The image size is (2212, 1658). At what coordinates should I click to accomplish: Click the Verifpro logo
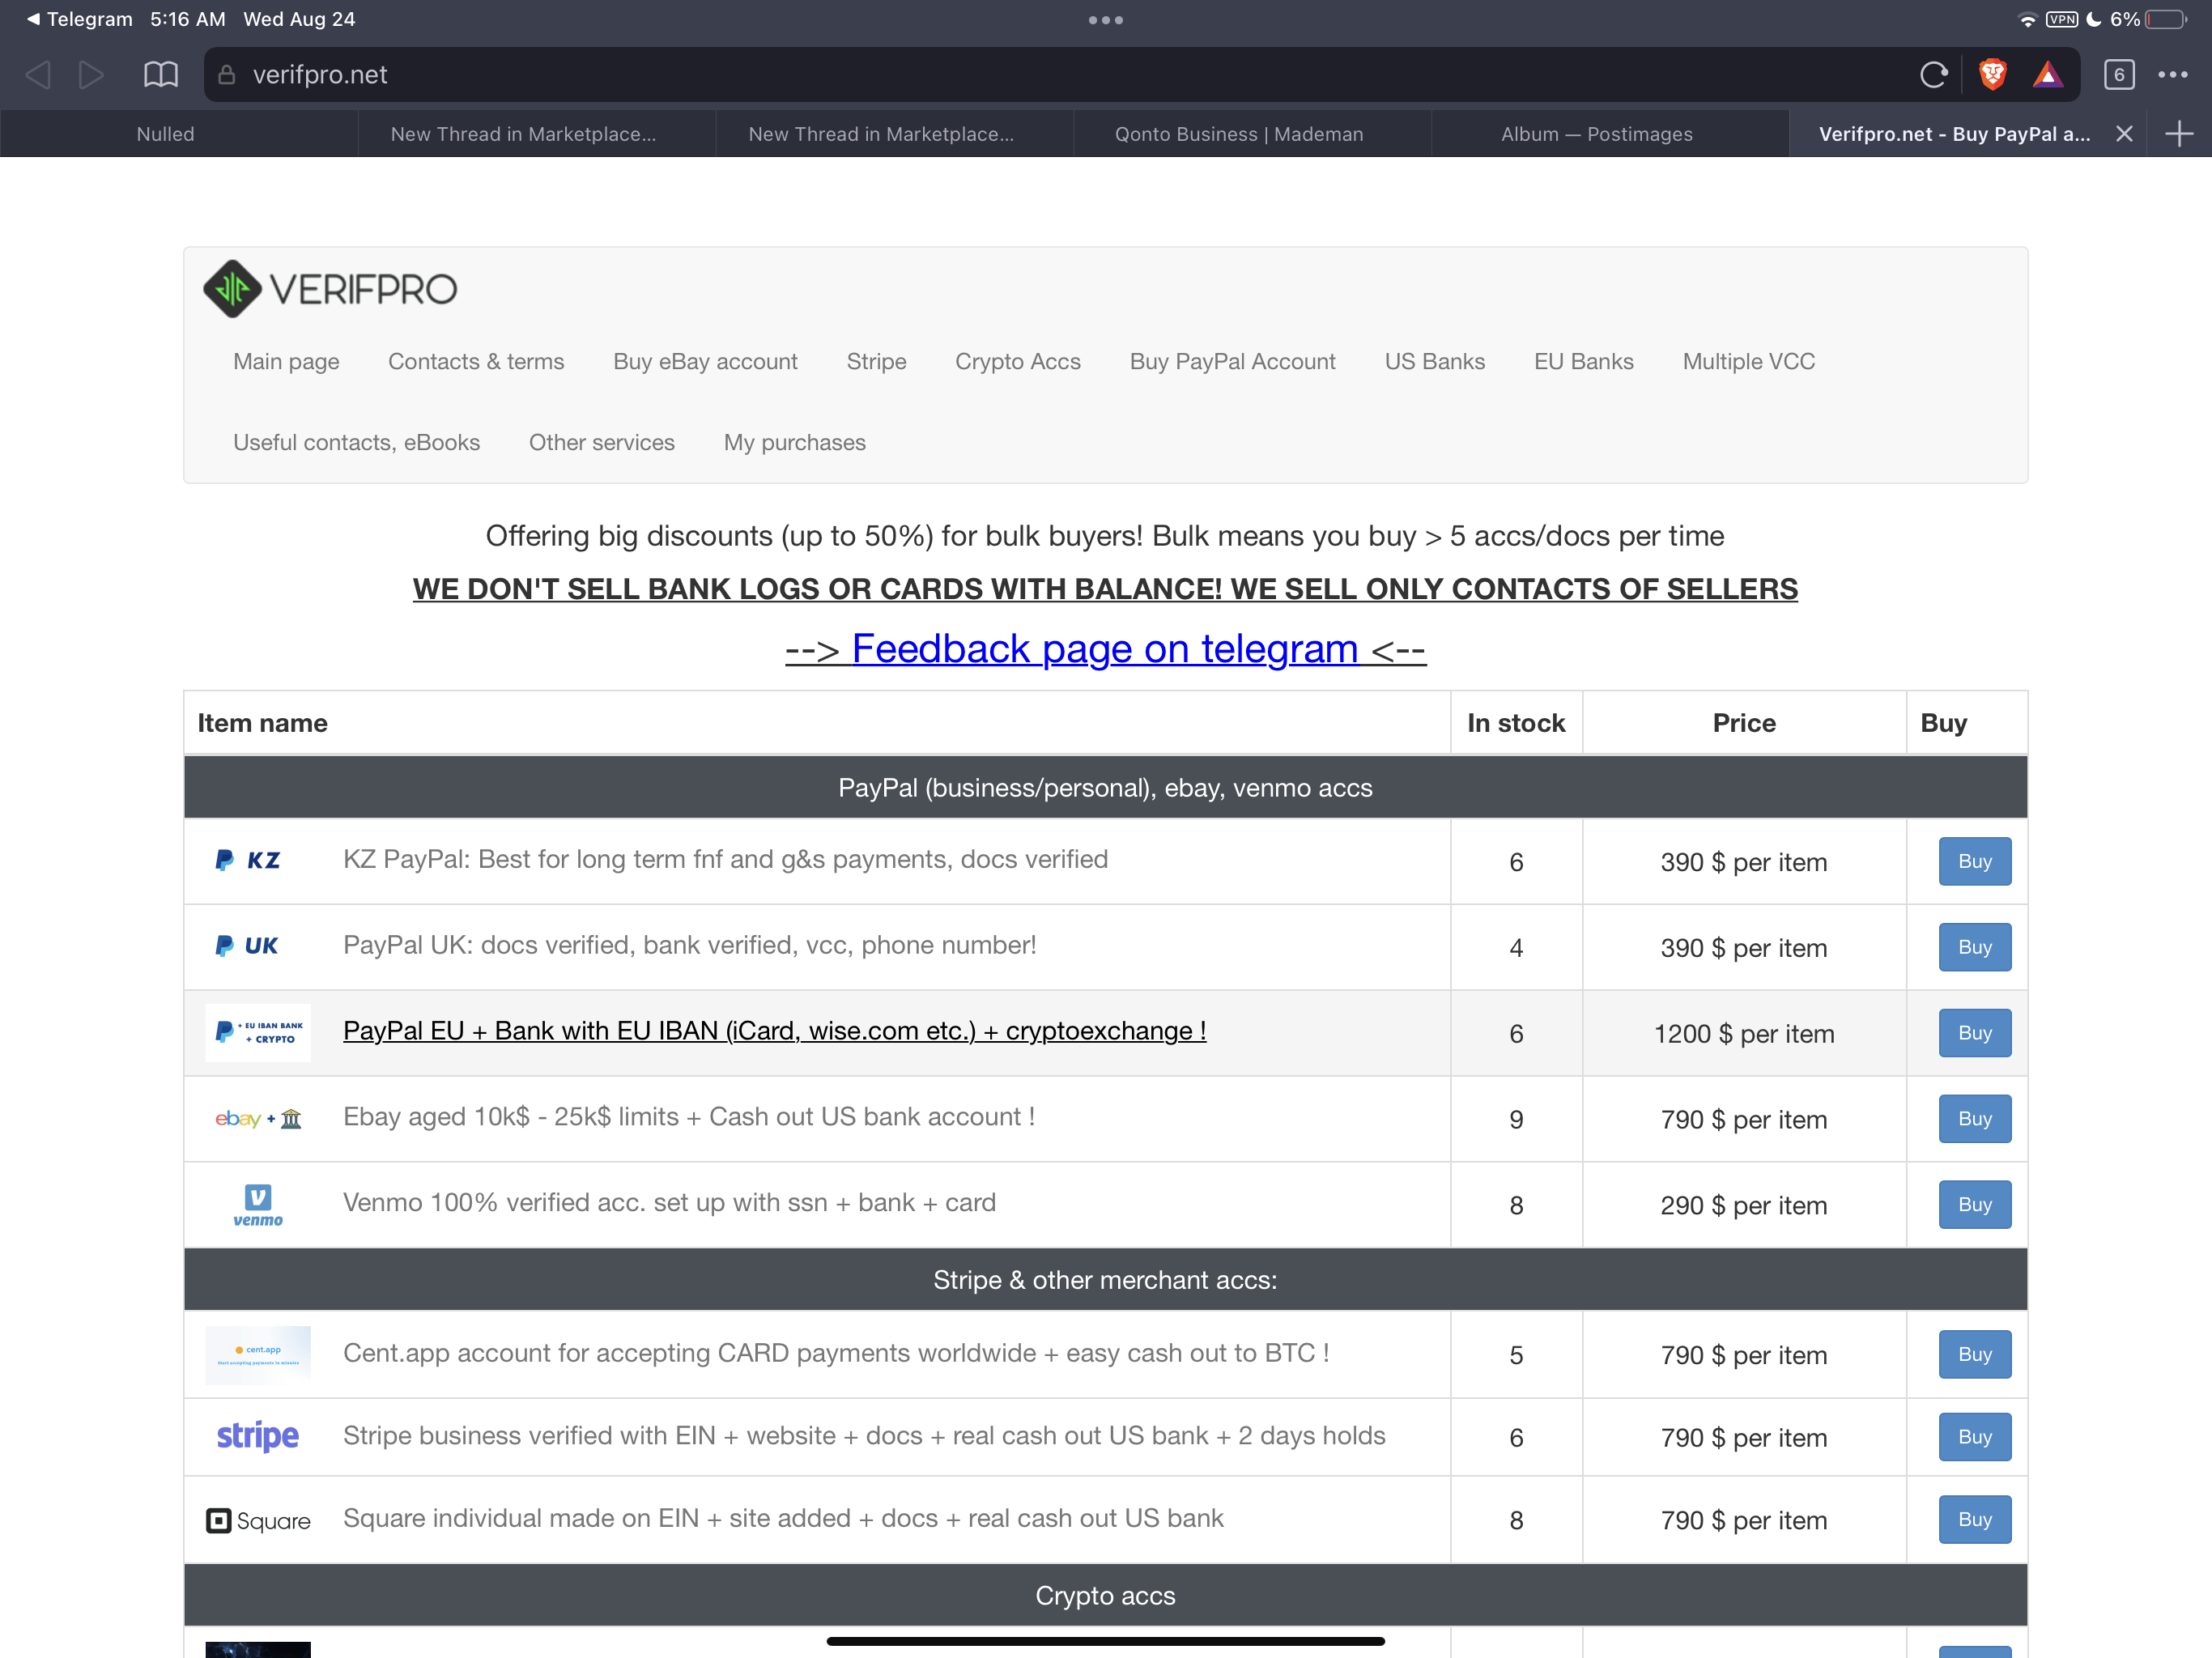click(x=330, y=289)
